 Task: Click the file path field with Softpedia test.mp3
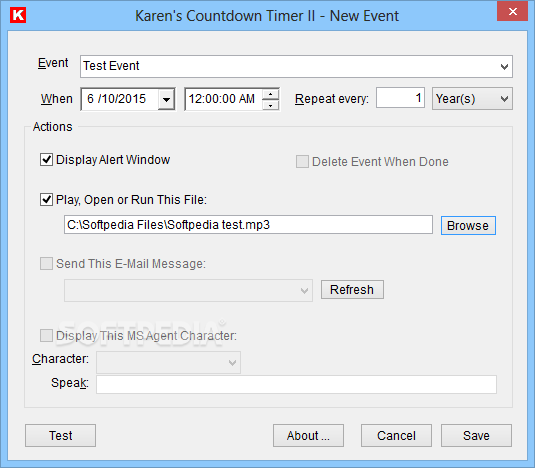248,224
